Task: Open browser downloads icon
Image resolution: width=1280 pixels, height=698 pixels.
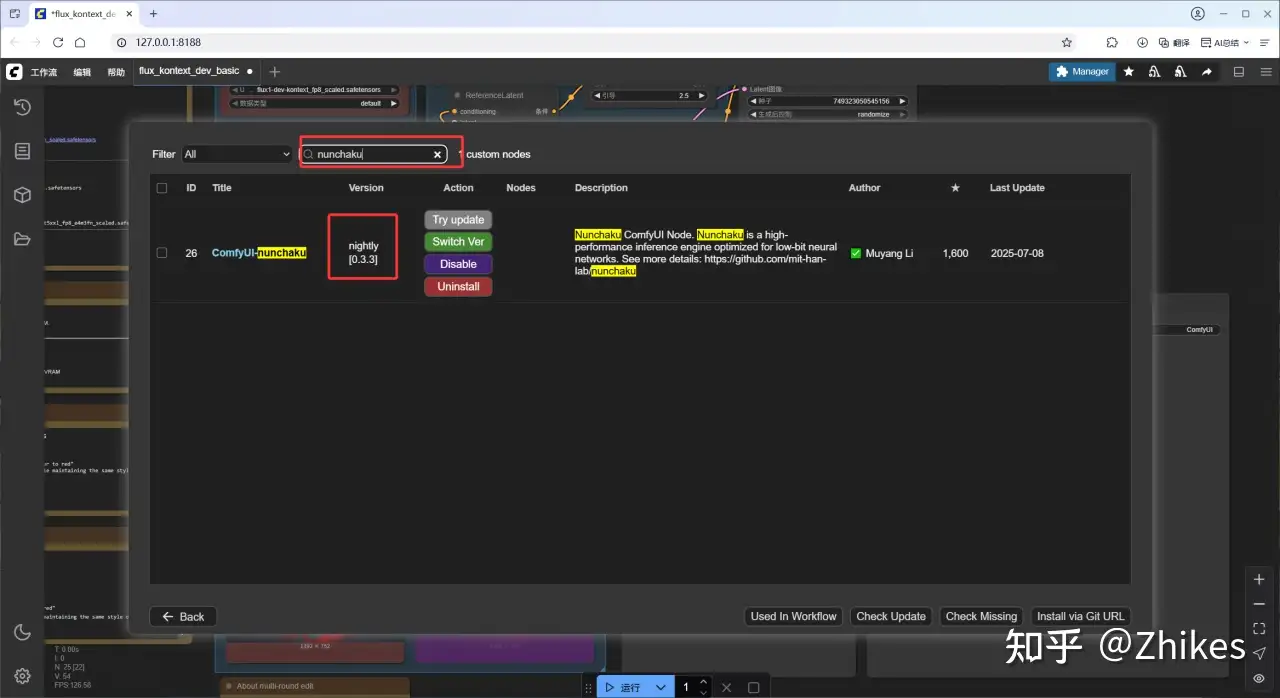Action: [x=1143, y=43]
